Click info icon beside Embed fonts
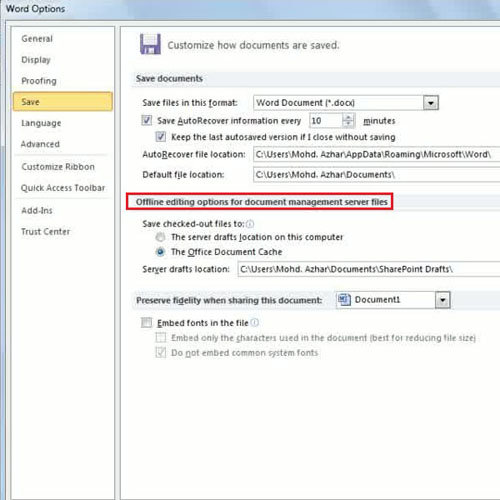The width and height of the screenshot is (500, 500). coord(254,322)
